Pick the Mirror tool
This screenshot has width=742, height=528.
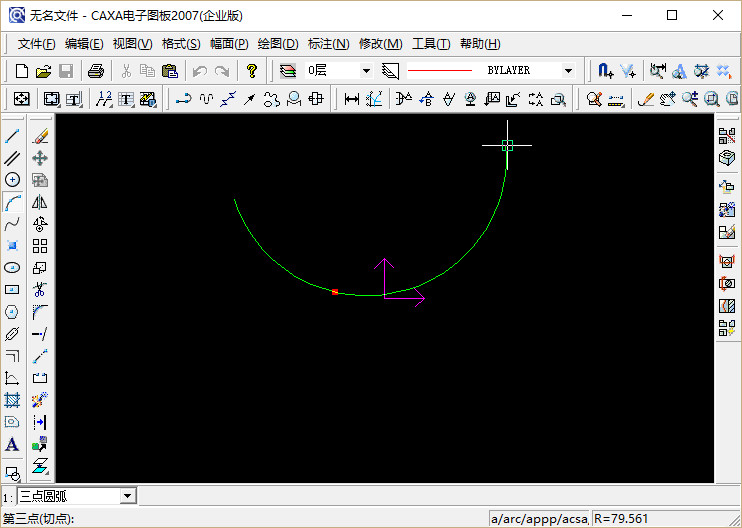[x=40, y=202]
